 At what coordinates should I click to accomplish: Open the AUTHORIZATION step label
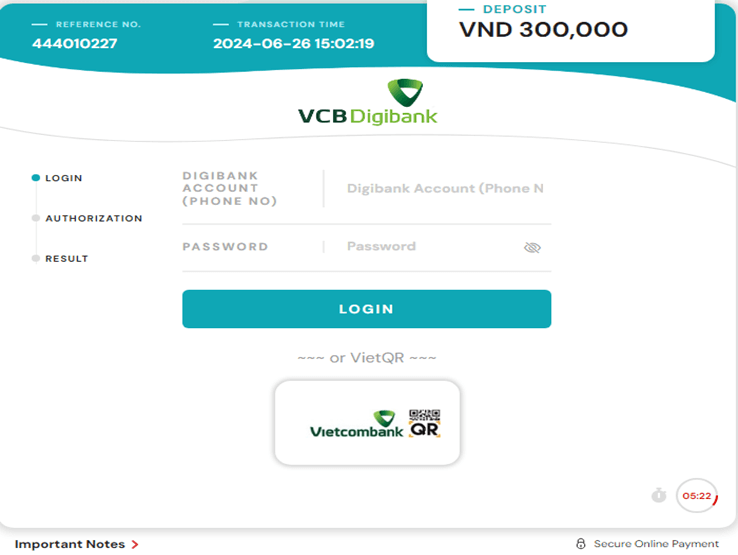[x=94, y=218]
